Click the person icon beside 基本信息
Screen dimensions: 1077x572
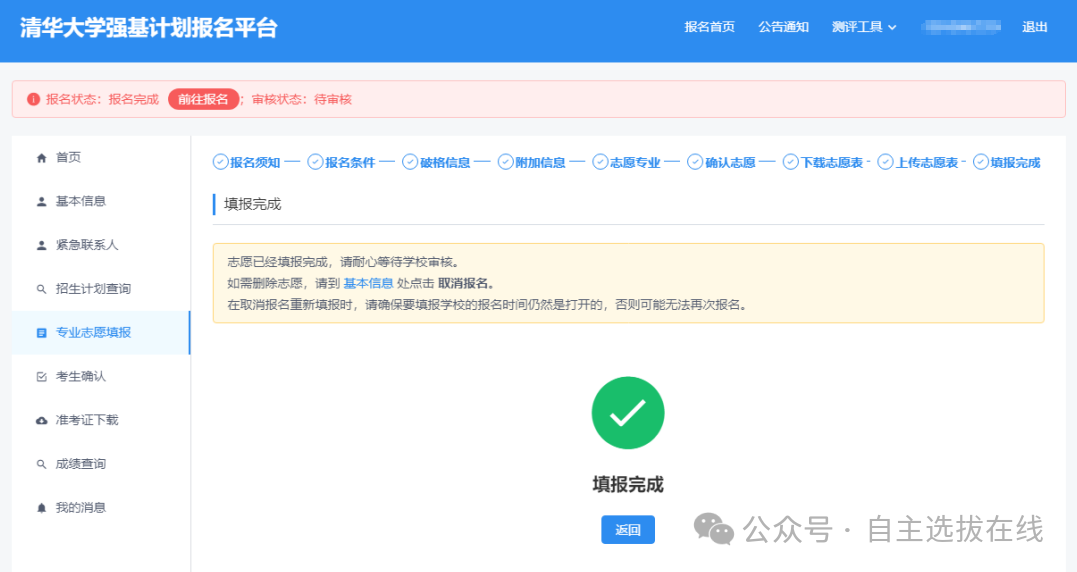[x=41, y=201]
